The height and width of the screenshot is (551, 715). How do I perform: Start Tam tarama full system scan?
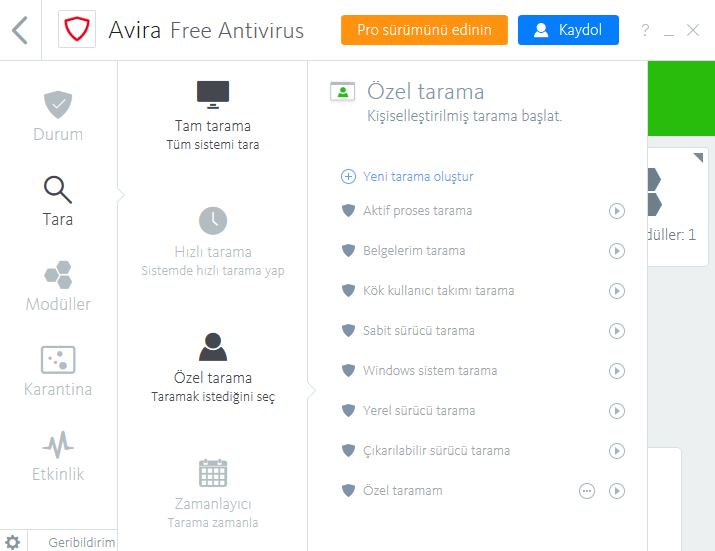[x=213, y=116]
